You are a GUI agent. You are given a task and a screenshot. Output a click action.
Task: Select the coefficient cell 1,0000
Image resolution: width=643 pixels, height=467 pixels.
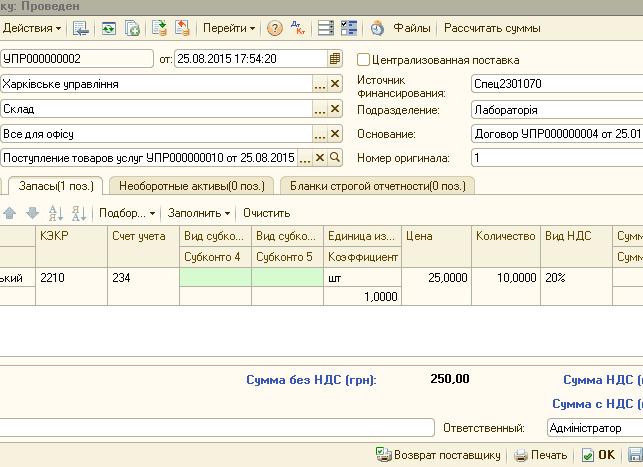pyautogui.click(x=363, y=296)
